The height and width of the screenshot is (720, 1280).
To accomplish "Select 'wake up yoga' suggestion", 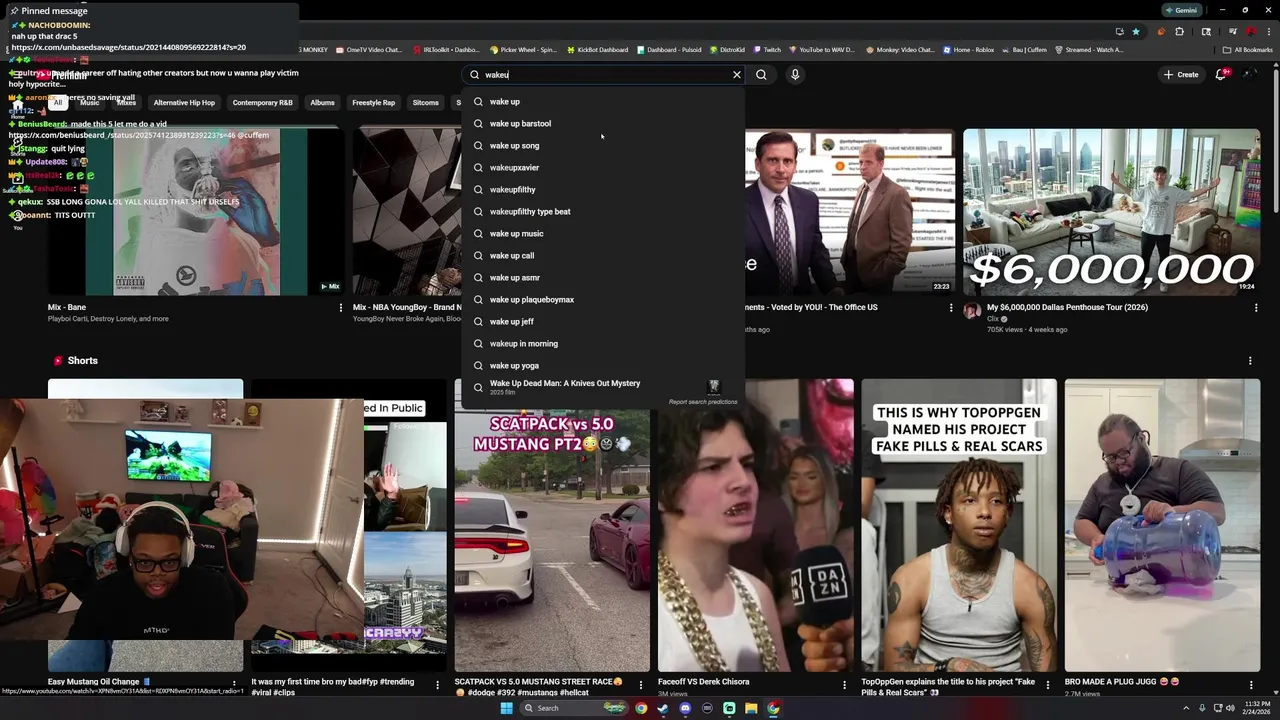I will pyautogui.click(x=603, y=365).
